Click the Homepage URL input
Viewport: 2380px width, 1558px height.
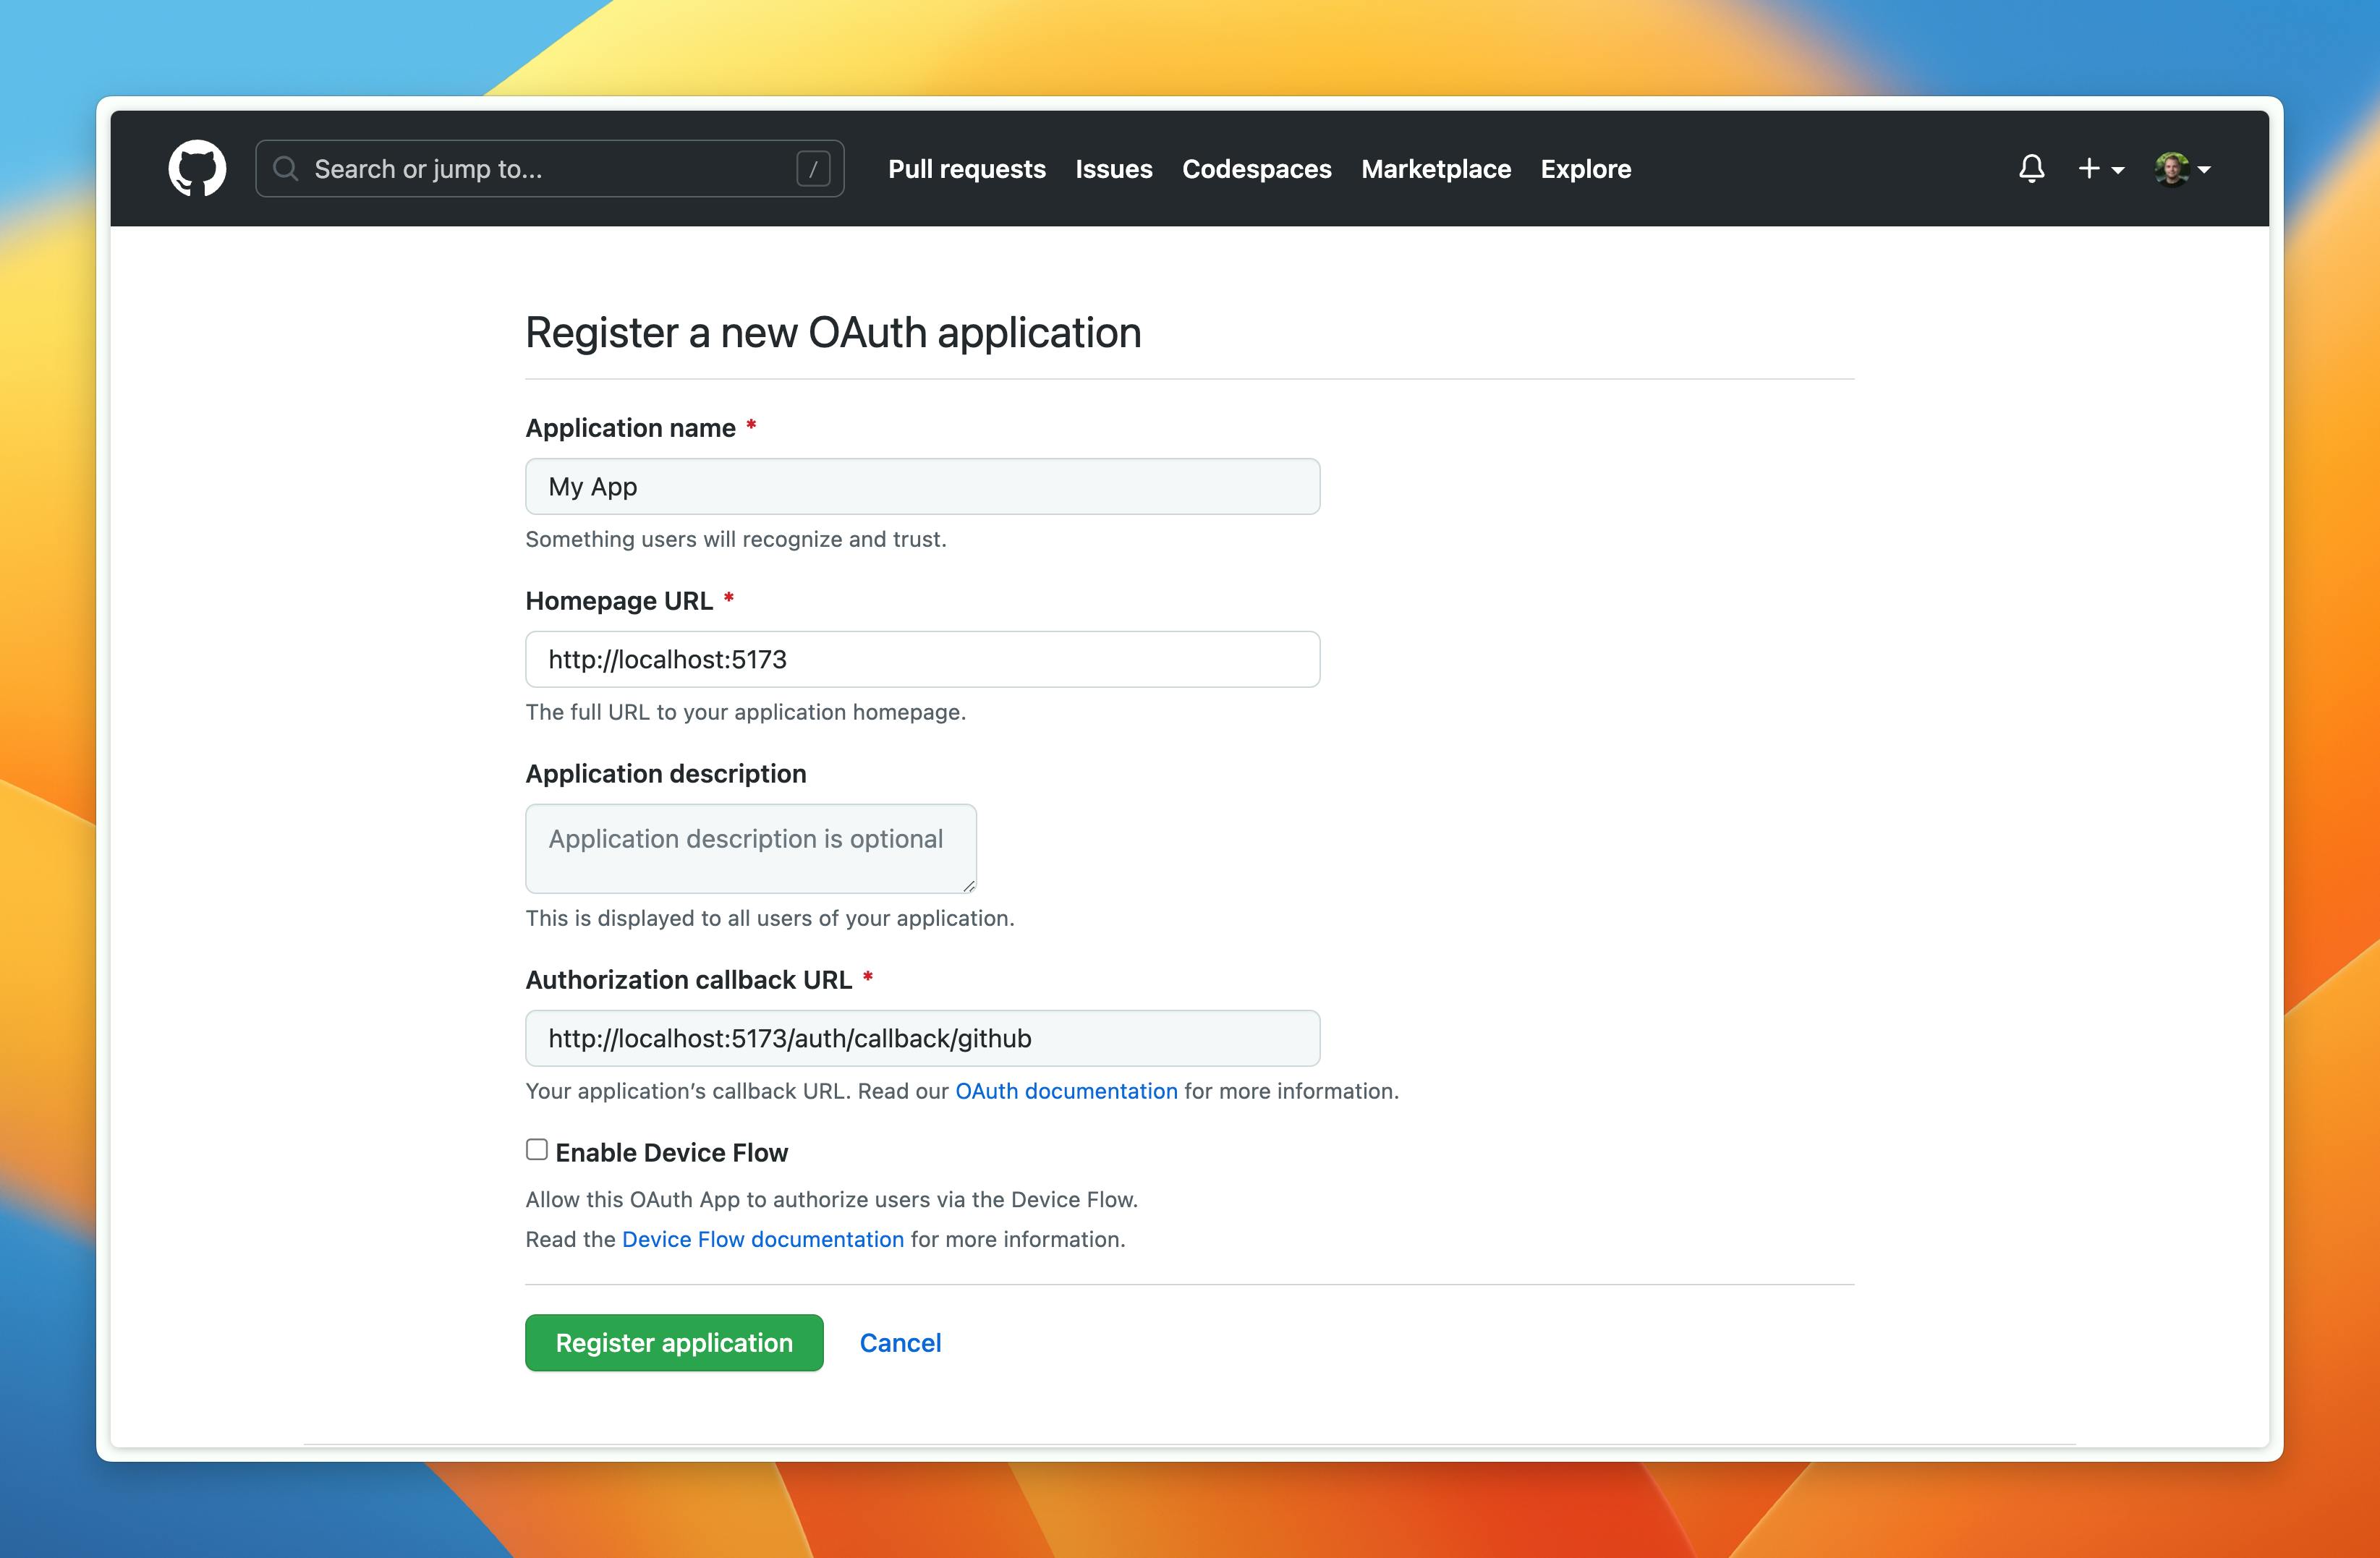[922, 659]
